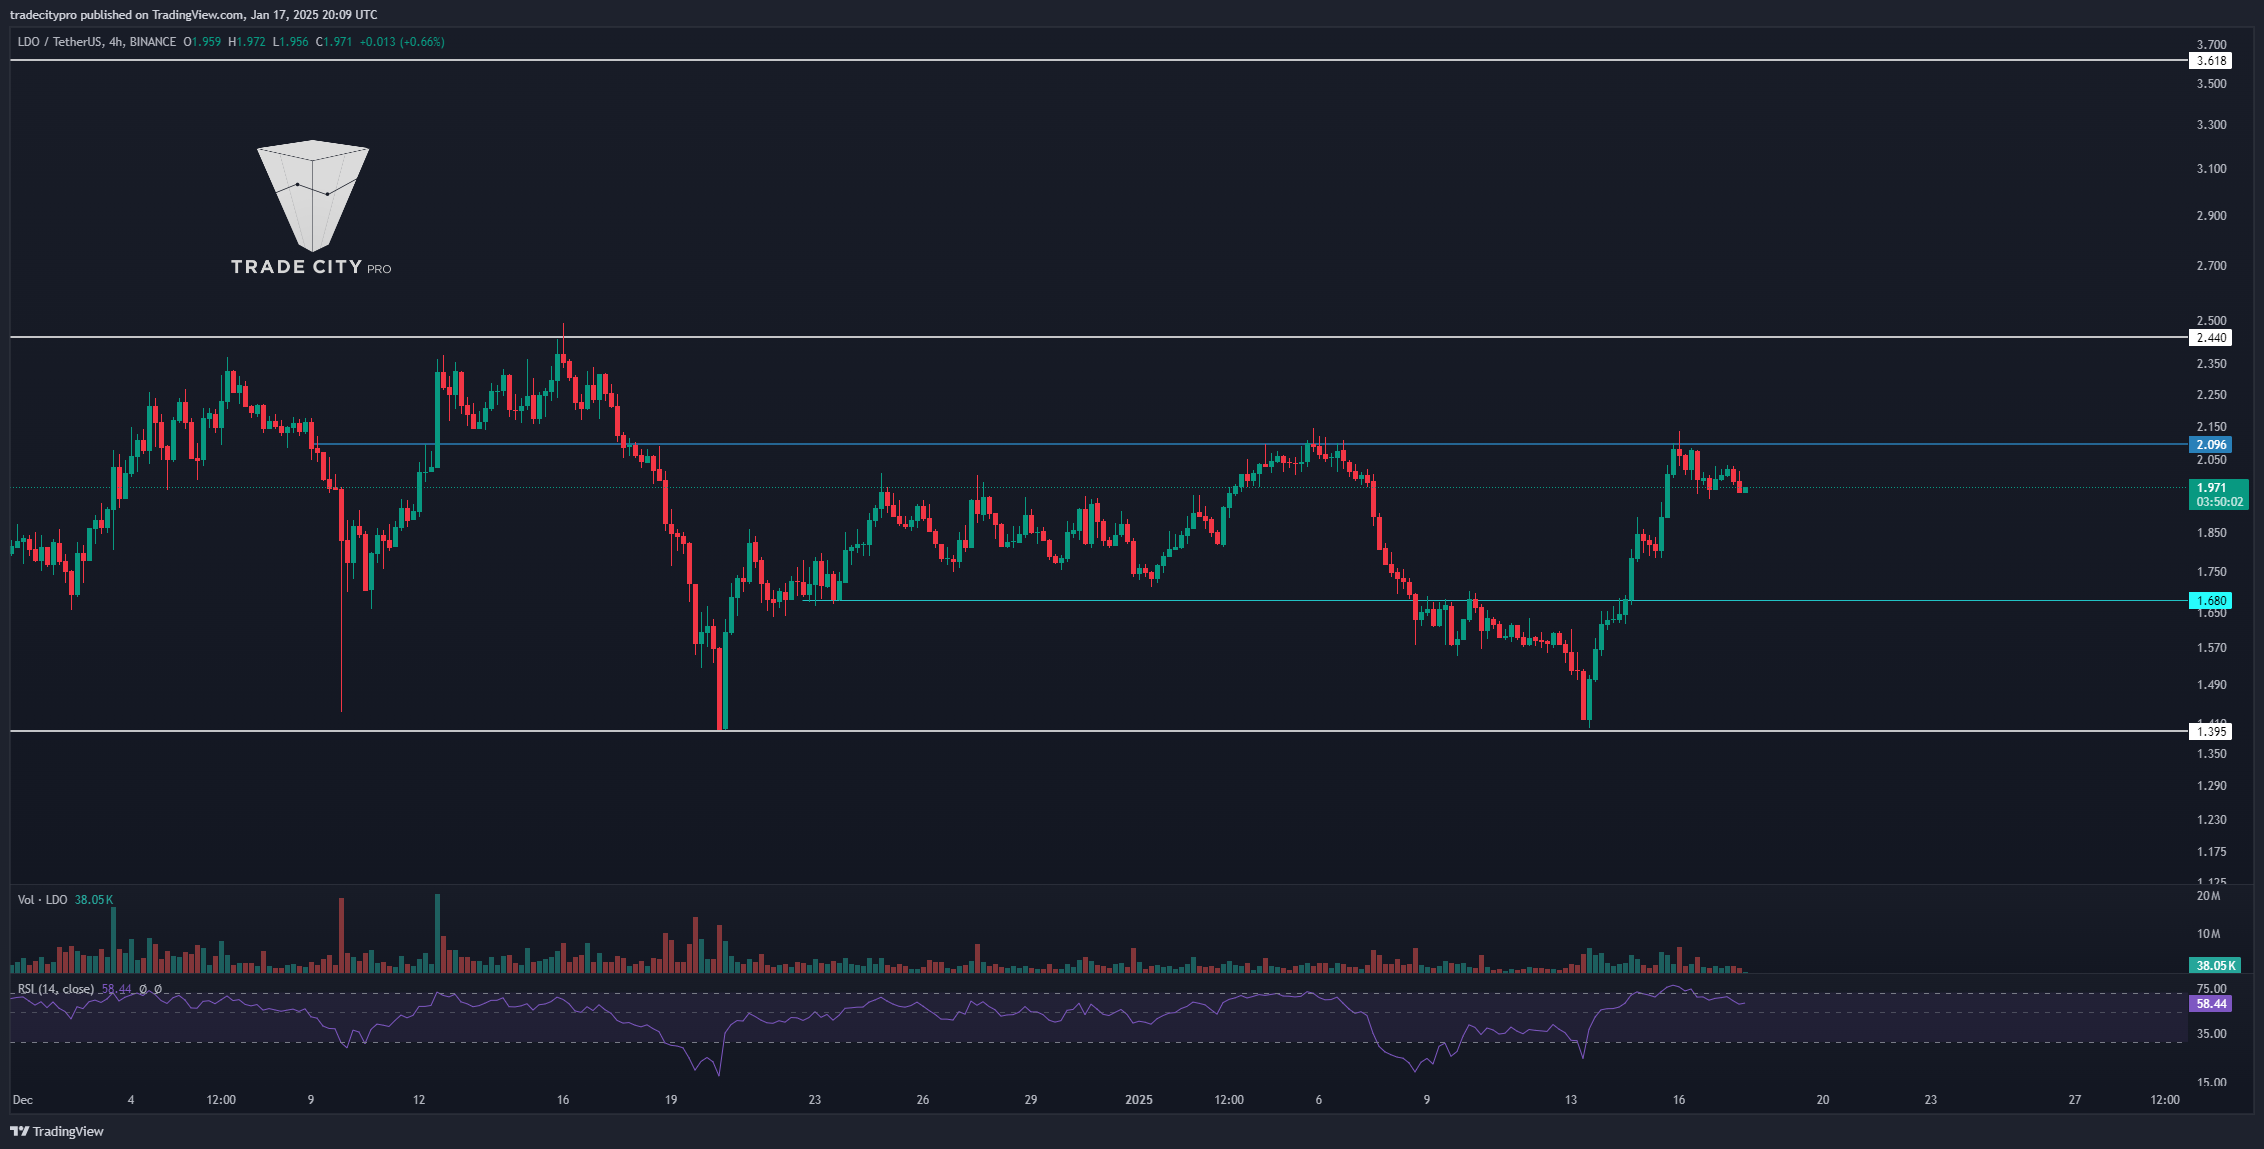Click the 2.150 price axis tick
This screenshot has height=1149, width=2264.
[2211, 427]
